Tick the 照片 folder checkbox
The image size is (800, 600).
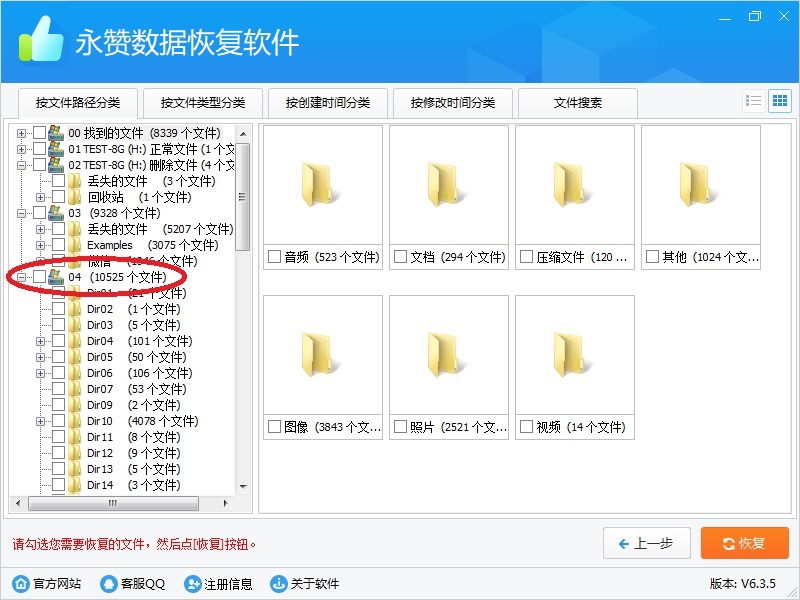click(400, 427)
